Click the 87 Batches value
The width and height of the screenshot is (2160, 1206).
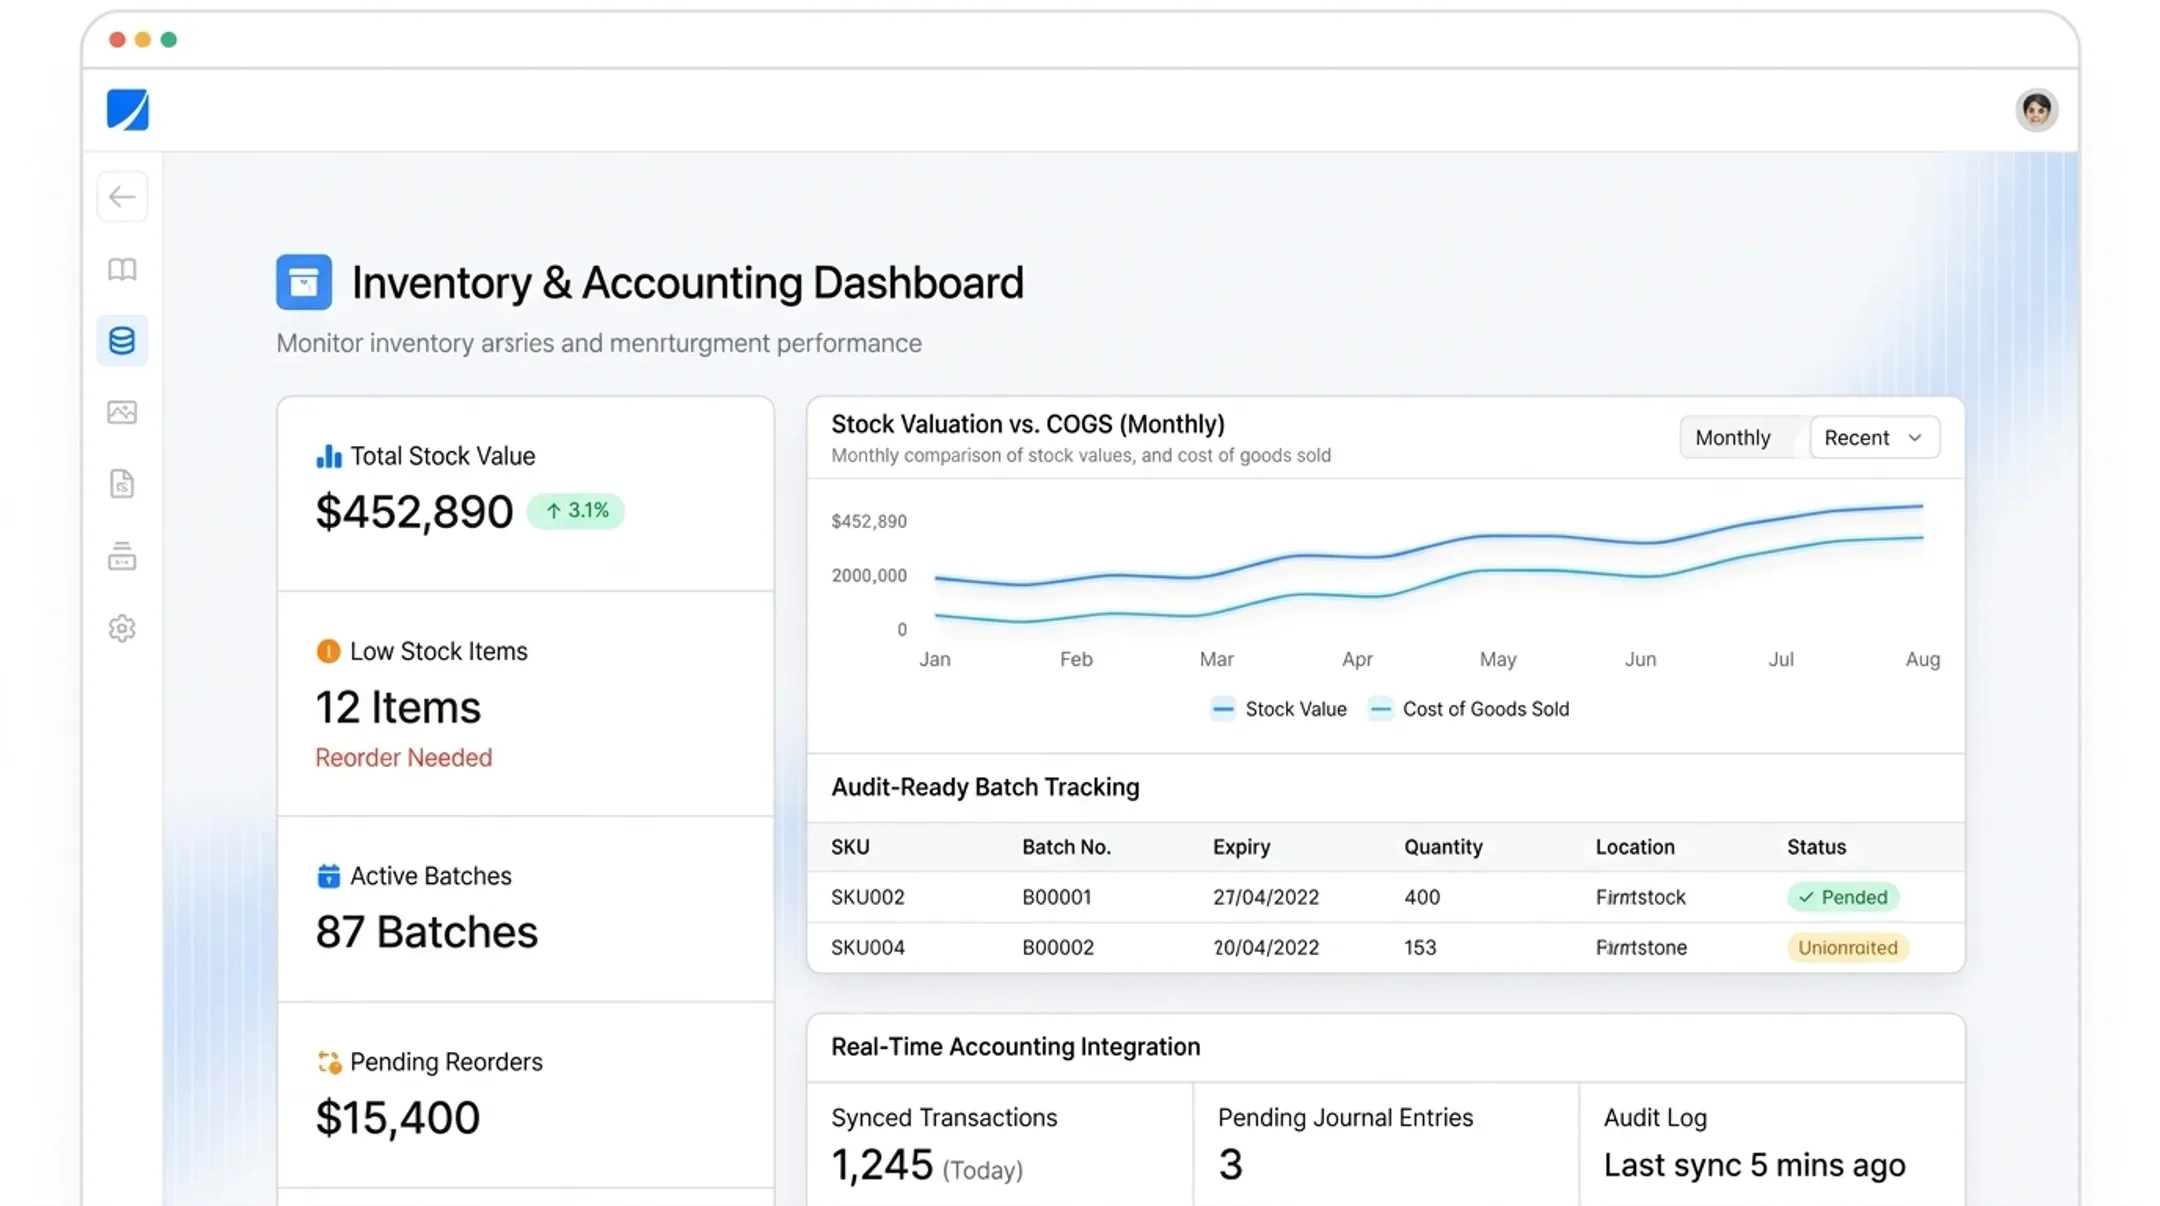pos(427,932)
